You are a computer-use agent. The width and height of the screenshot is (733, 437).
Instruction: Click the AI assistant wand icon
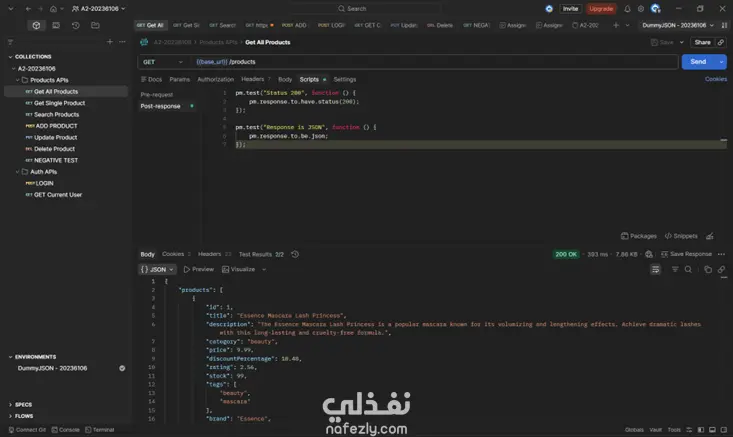(710, 236)
